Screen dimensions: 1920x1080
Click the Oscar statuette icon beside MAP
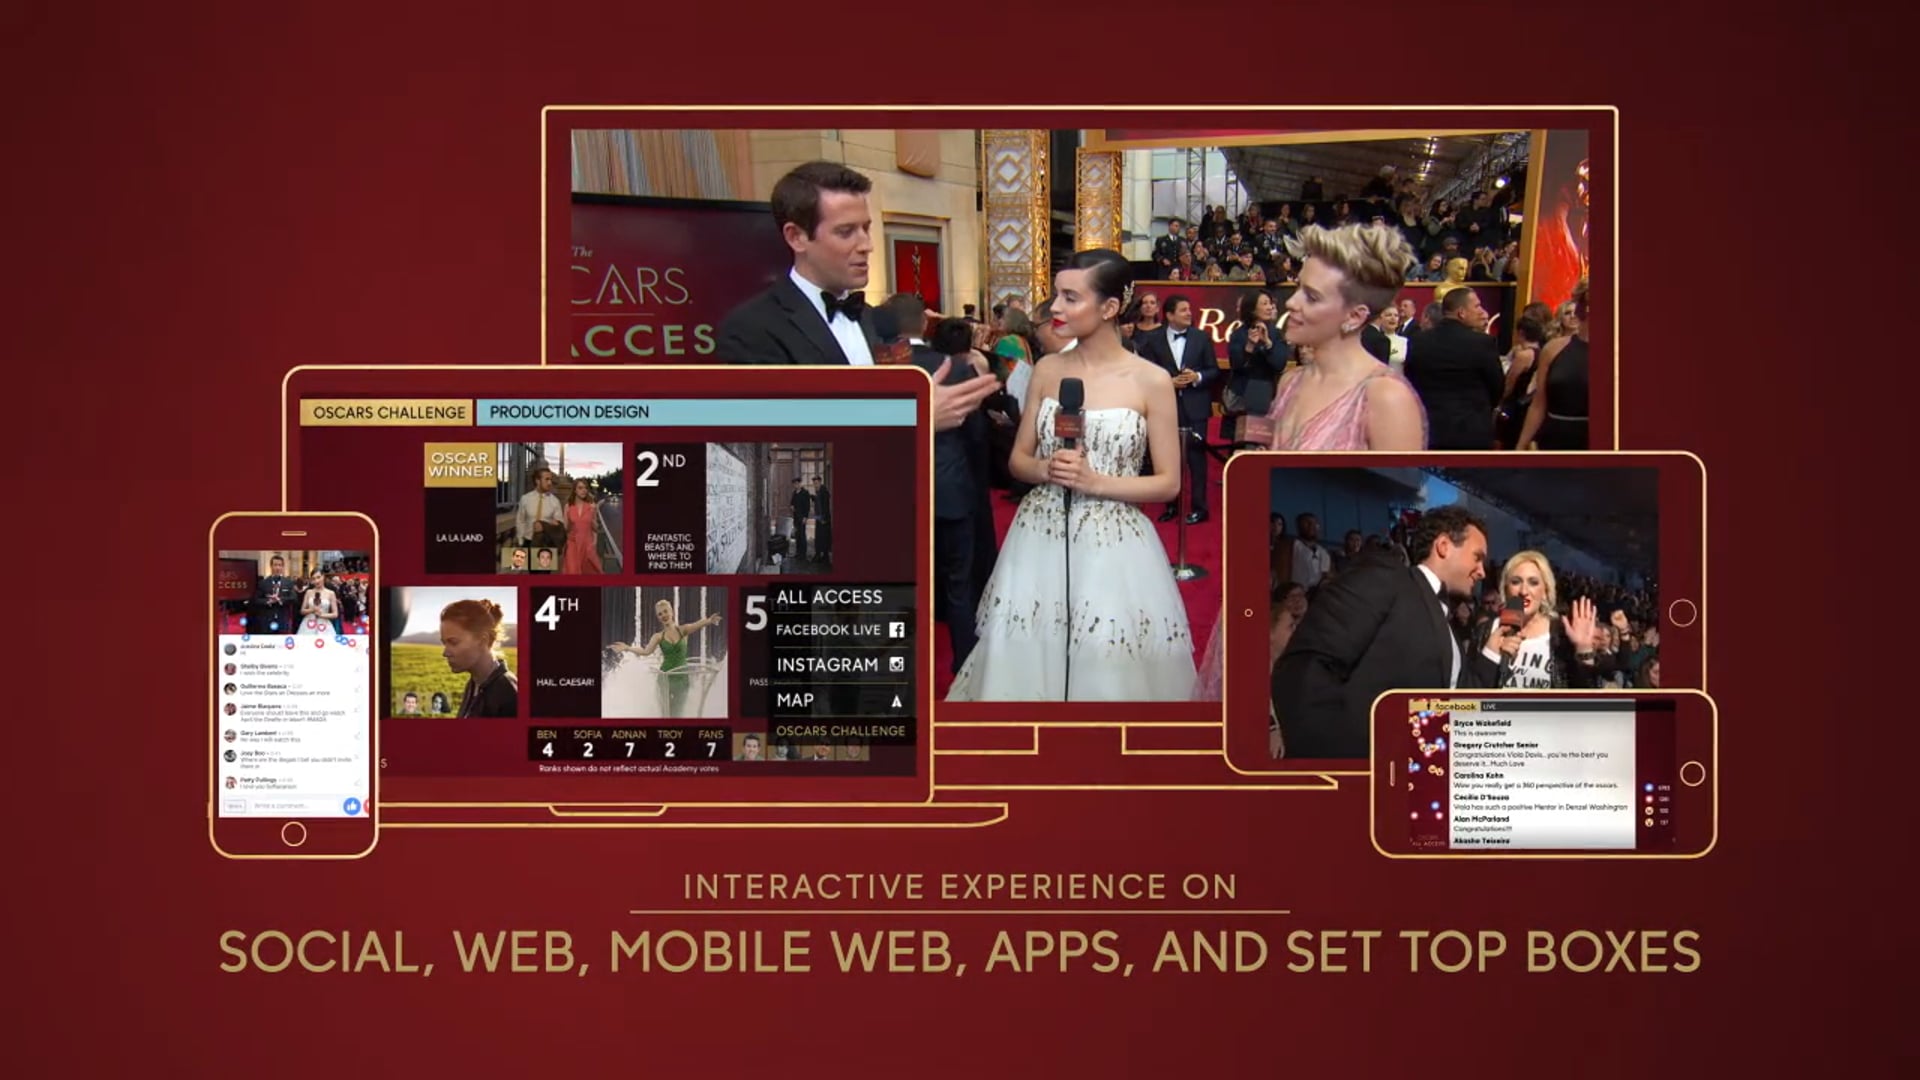coord(897,701)
